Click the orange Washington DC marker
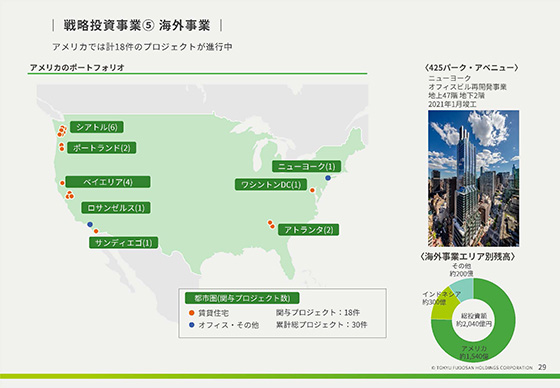560x388 pixels. tap(312, 190)
